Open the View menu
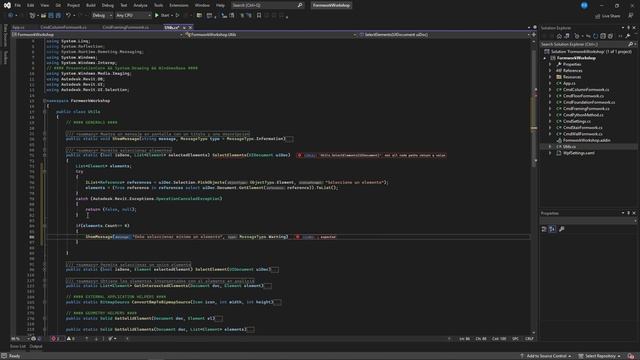This screenshot has width=640, height=360. 44,5
